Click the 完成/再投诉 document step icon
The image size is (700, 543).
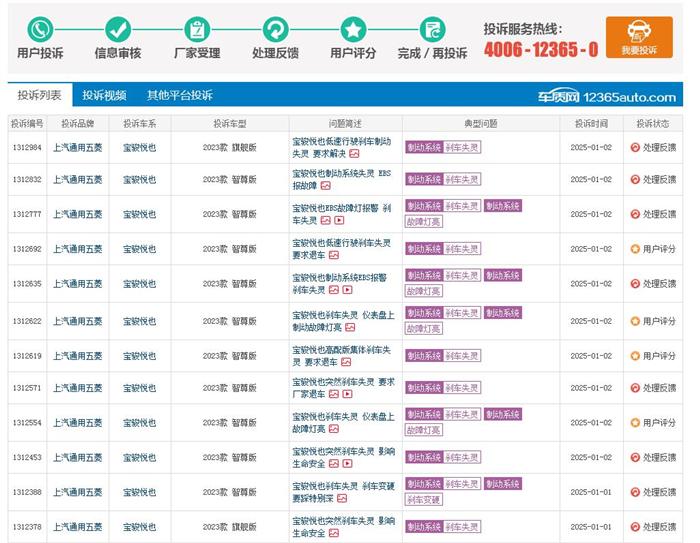tap(432, 29)
